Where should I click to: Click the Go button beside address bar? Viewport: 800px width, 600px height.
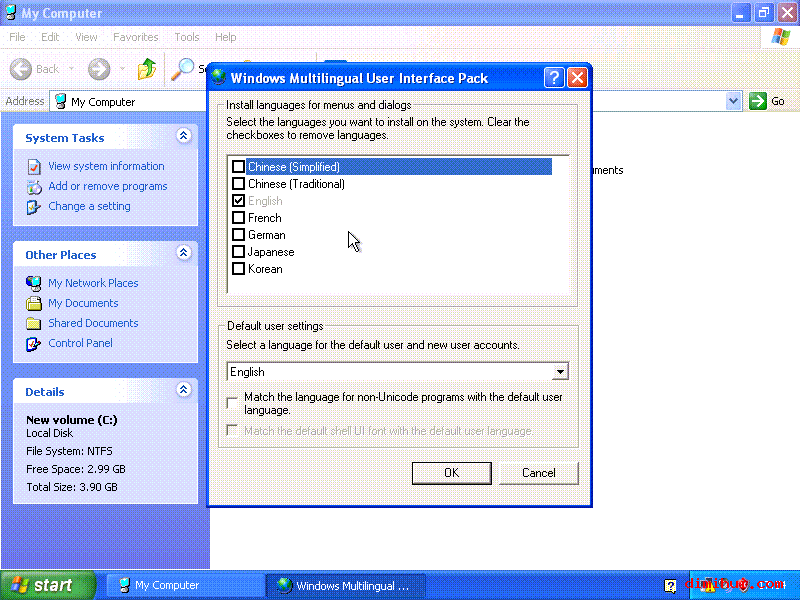[767, 101]
